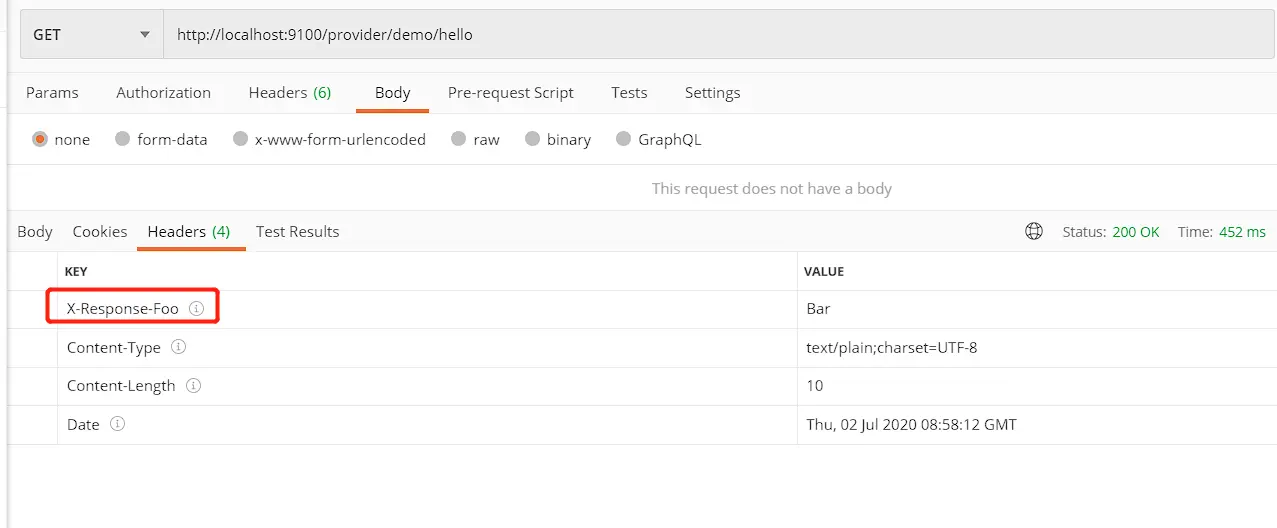
Task: Select x-www-form-urlencoded radio button
Action: pos(240,139)
